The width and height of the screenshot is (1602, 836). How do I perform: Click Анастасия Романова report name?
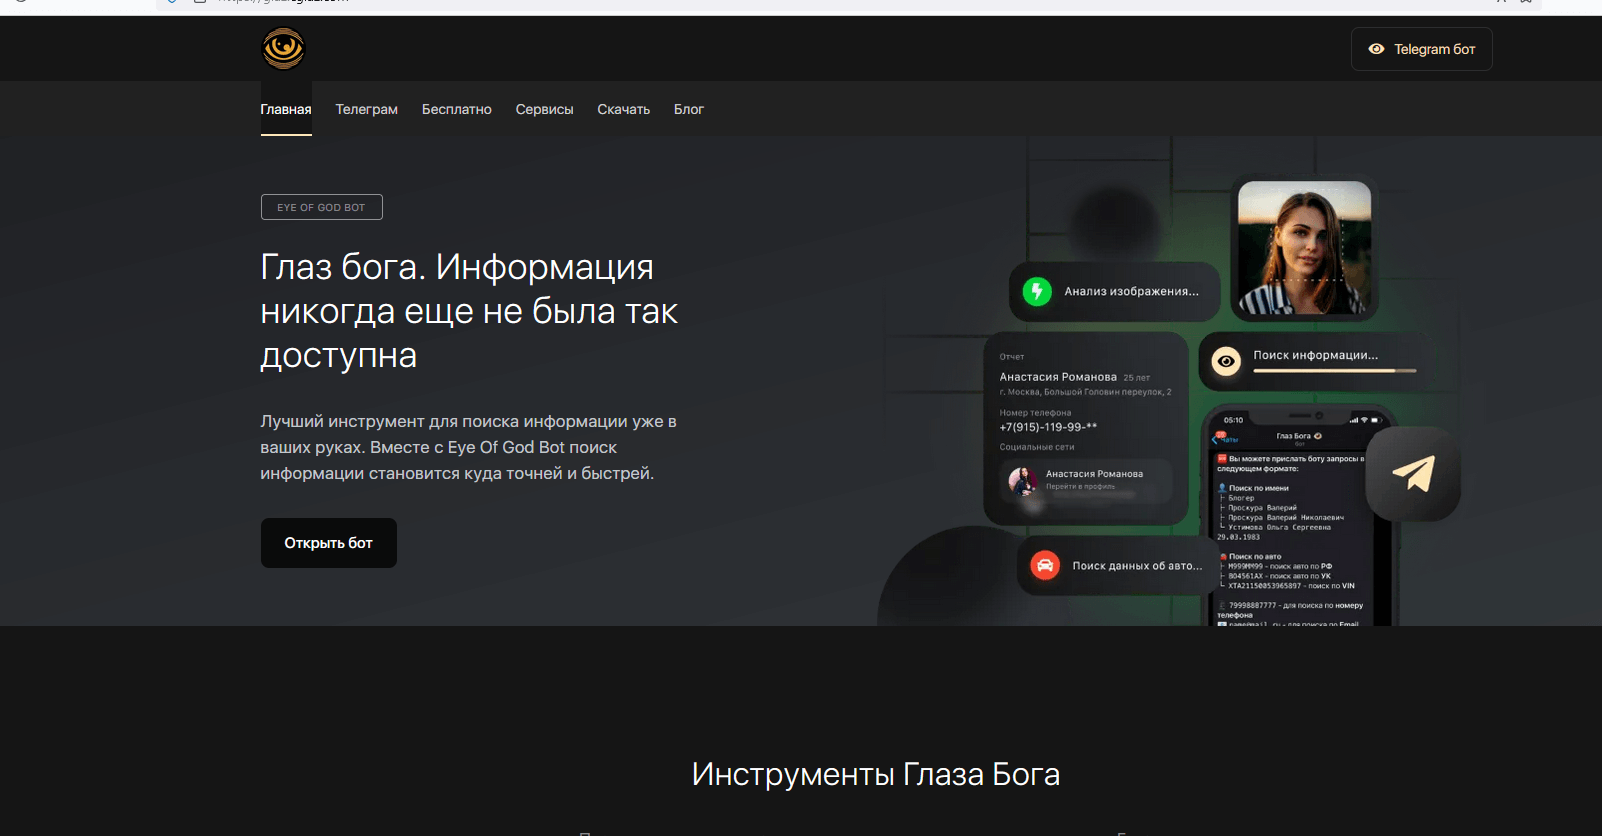pyautogui.click(x=1058, y=377)
